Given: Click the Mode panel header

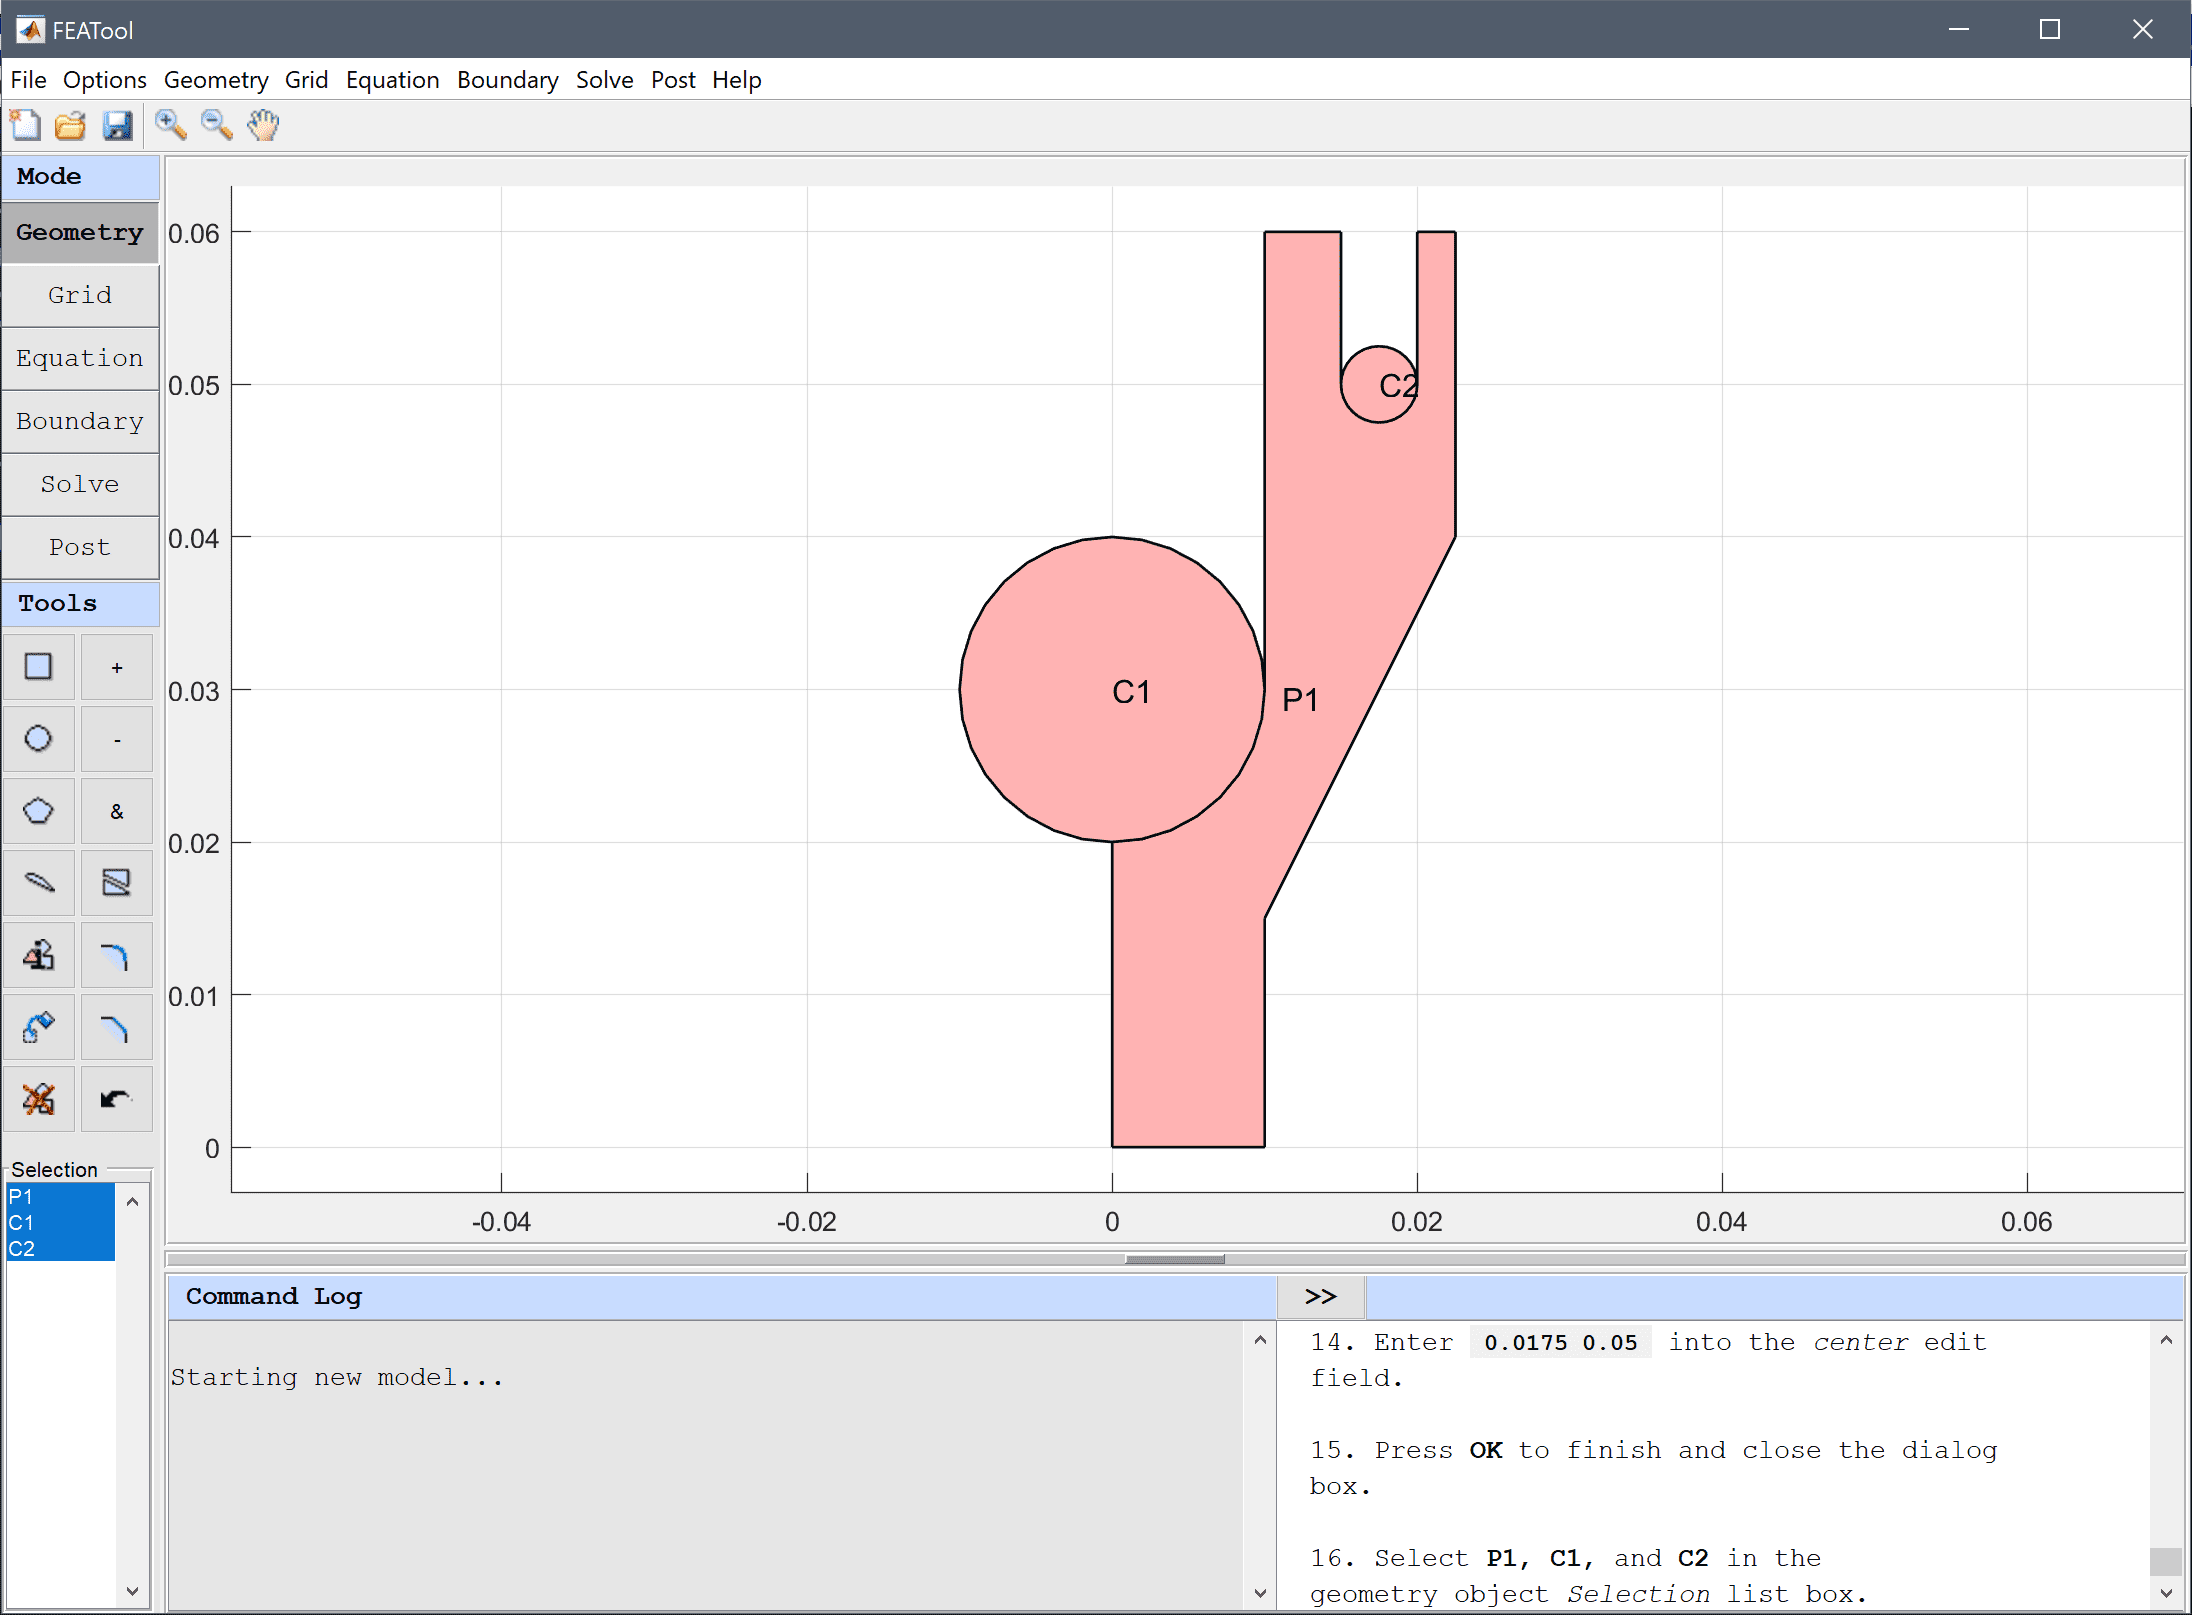Looking at the screenshot, I should click(80, 177).
